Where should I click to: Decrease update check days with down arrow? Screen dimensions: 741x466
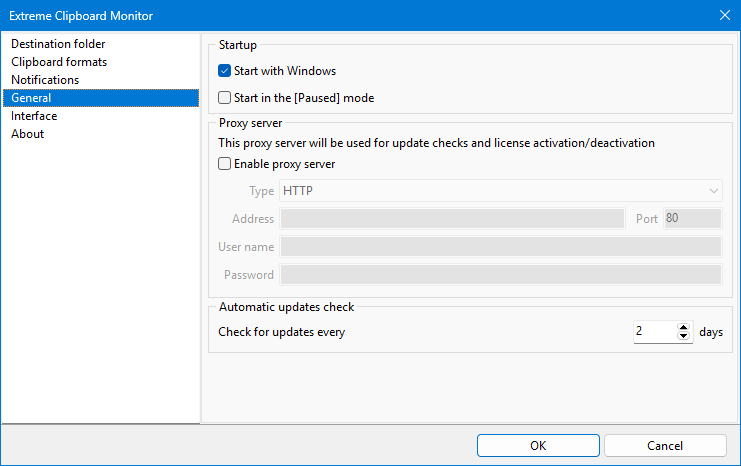[x=683, y=336]
